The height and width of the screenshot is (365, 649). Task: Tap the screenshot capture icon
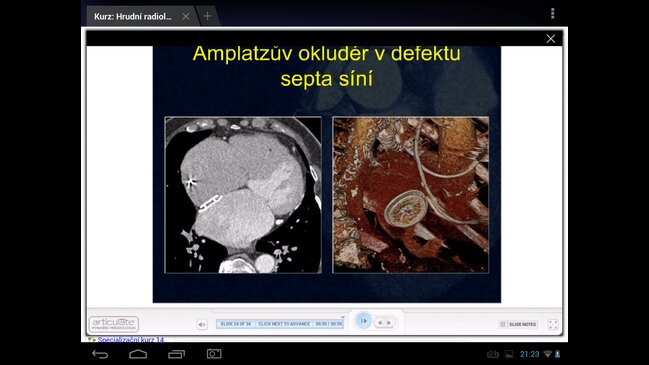tap(214, 354)
